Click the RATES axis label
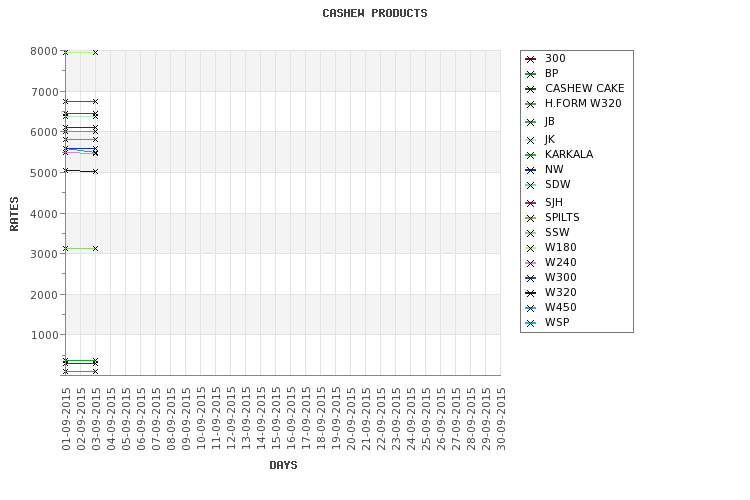This screenshot has width=750, height=500. [14, 213]
